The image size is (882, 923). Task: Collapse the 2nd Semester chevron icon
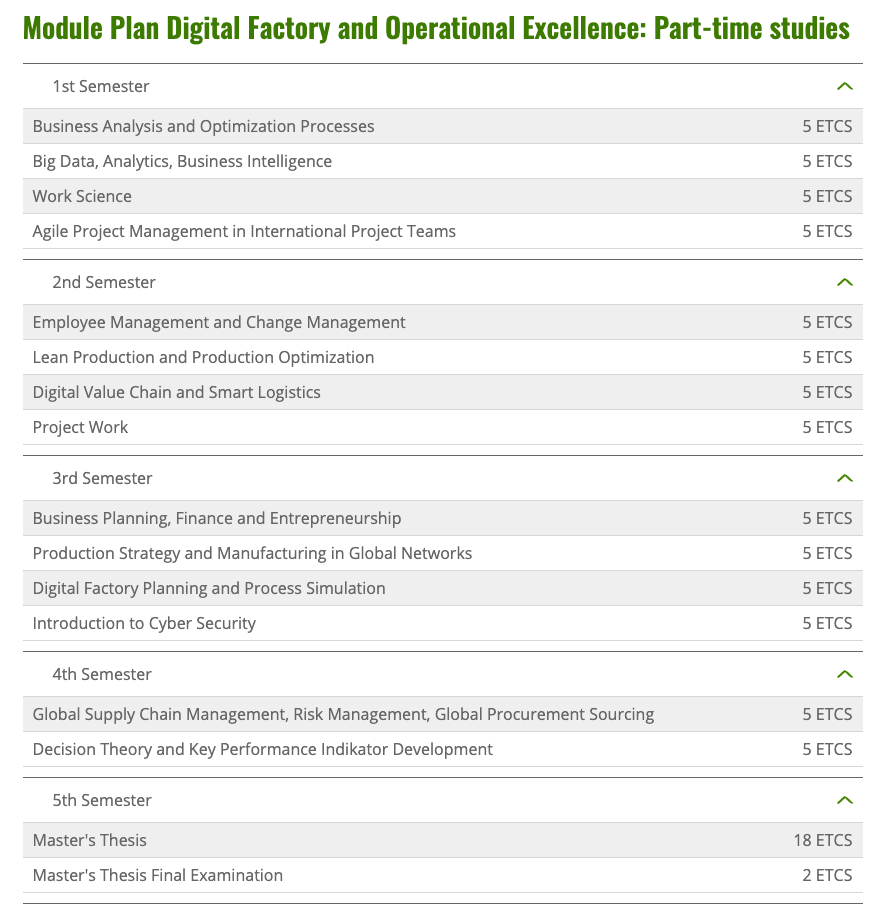844,283
